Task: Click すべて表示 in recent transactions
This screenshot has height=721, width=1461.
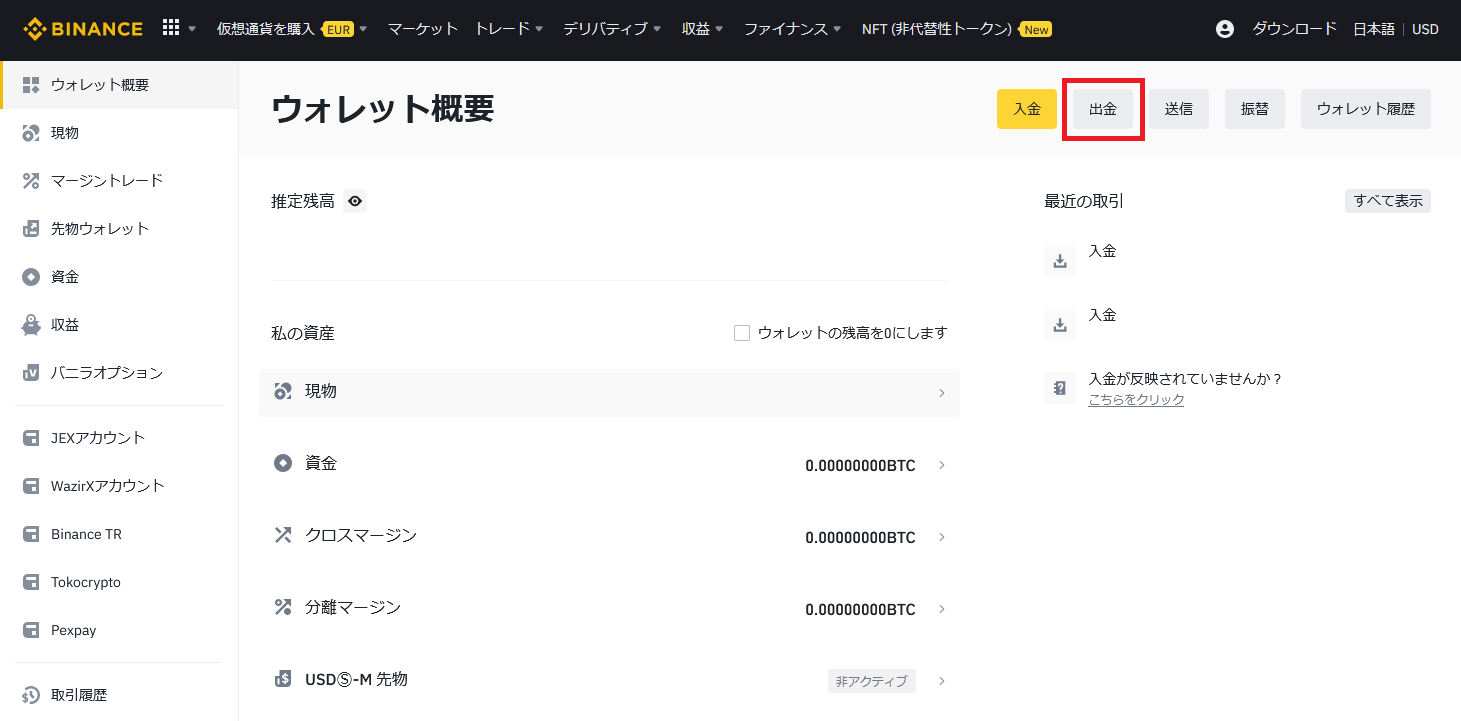Action: click(x=1388, y=201)
